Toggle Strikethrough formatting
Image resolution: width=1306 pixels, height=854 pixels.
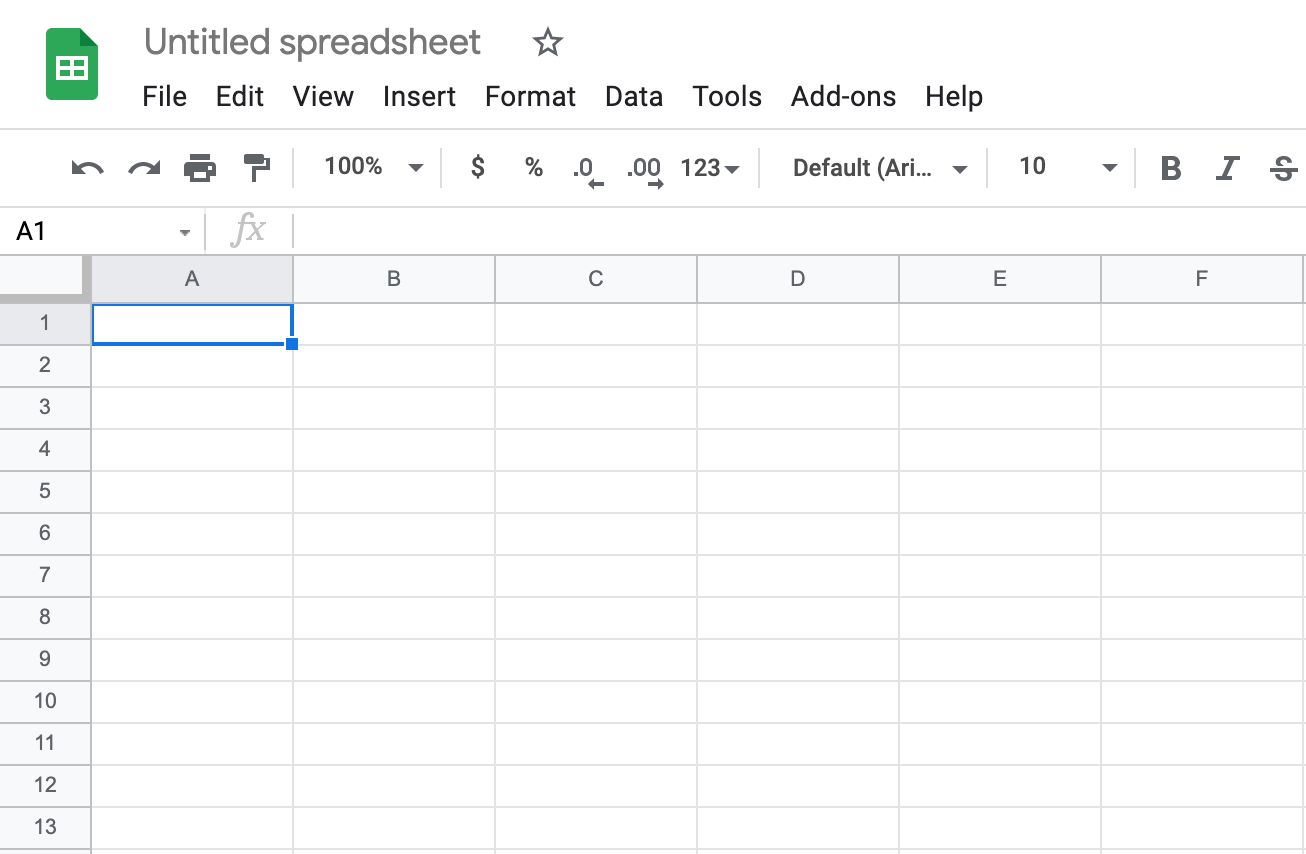tap(1283, 168)
